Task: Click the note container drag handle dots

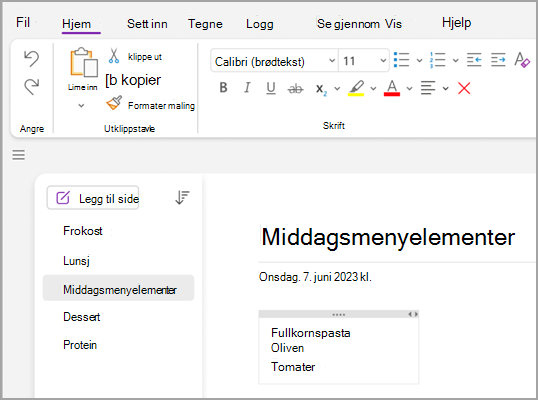Action: tap(339, 315)
